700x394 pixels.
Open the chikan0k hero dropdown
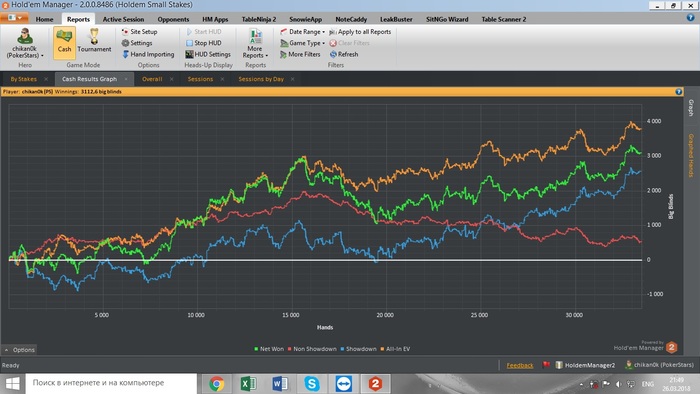pyautogui.click(x=25, y=43)
